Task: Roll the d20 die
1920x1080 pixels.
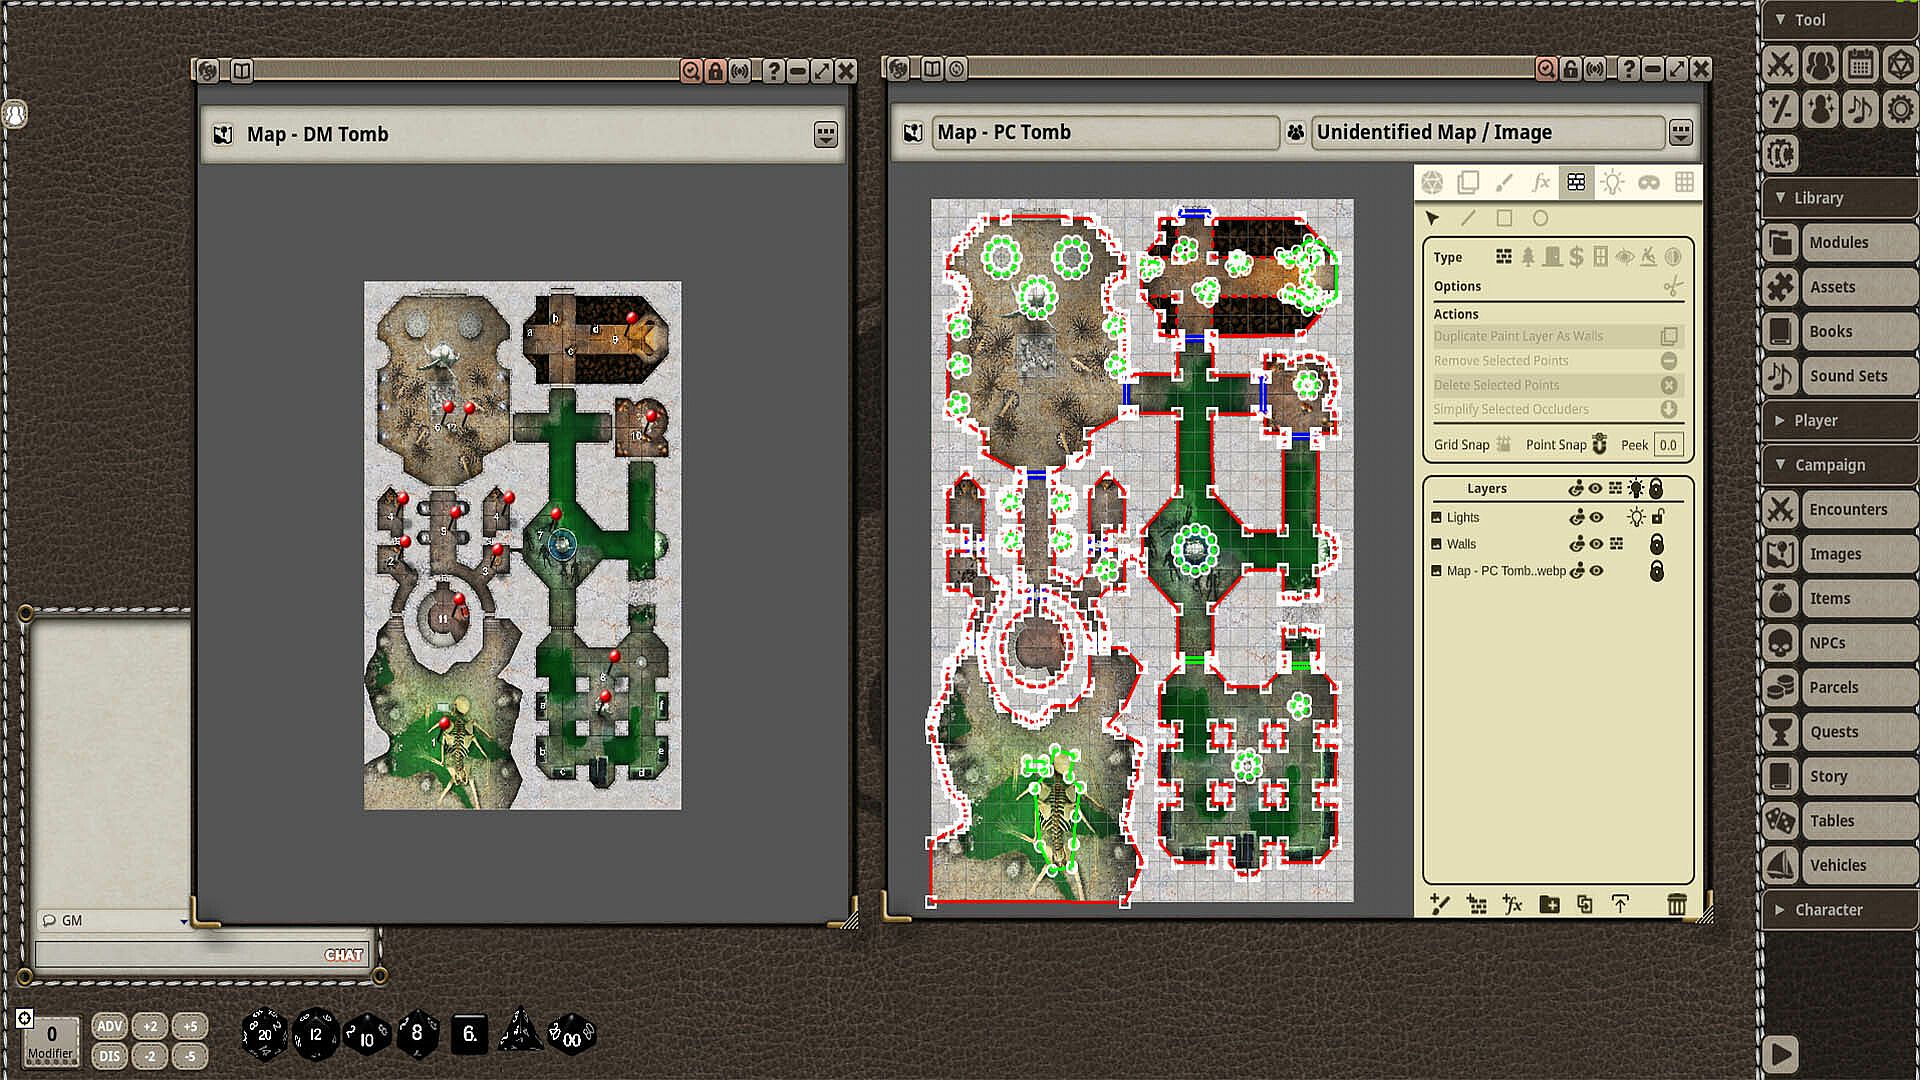Action: point(265,1034)
